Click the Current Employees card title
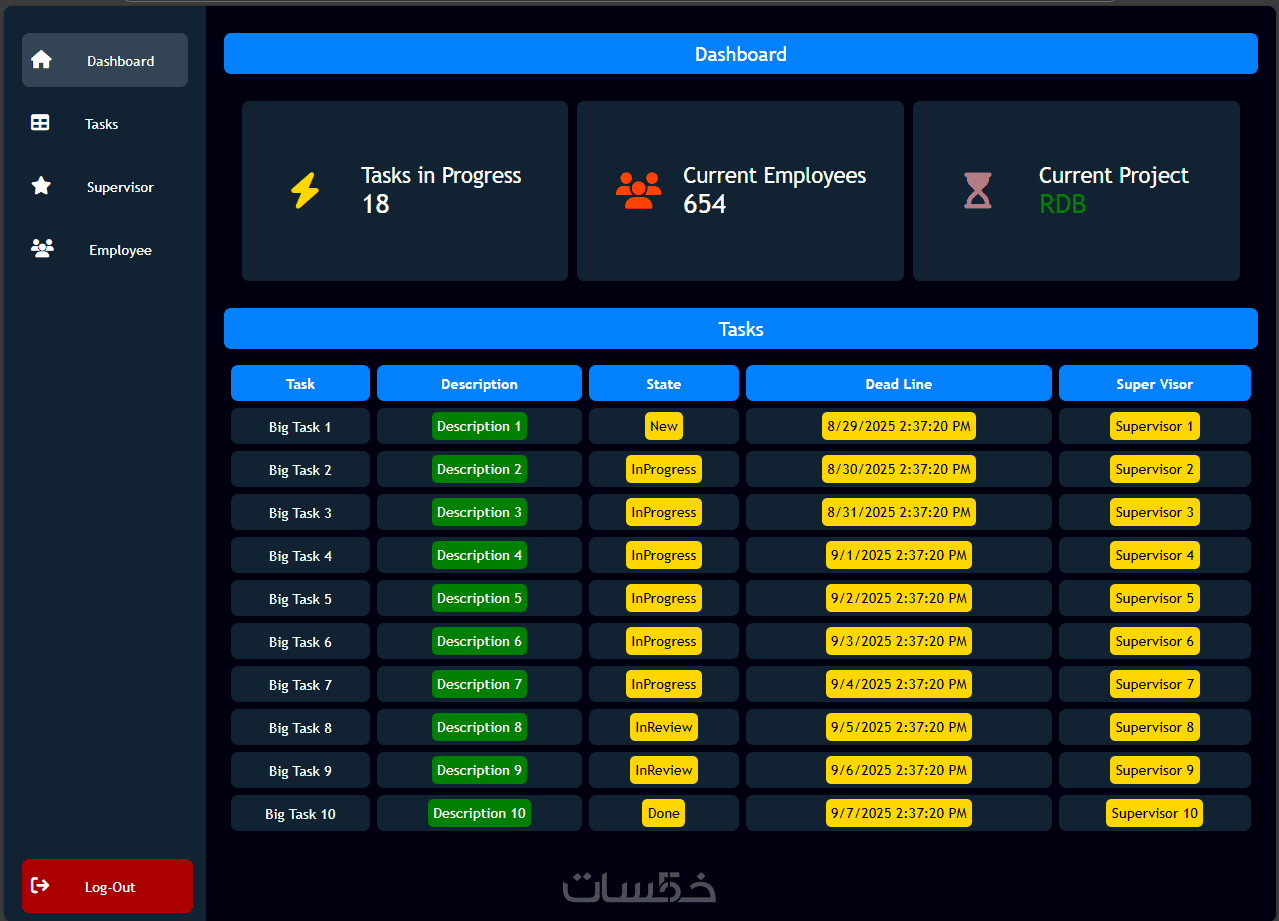The width and height of the screenshot is (1279, 921). [775, 176]
